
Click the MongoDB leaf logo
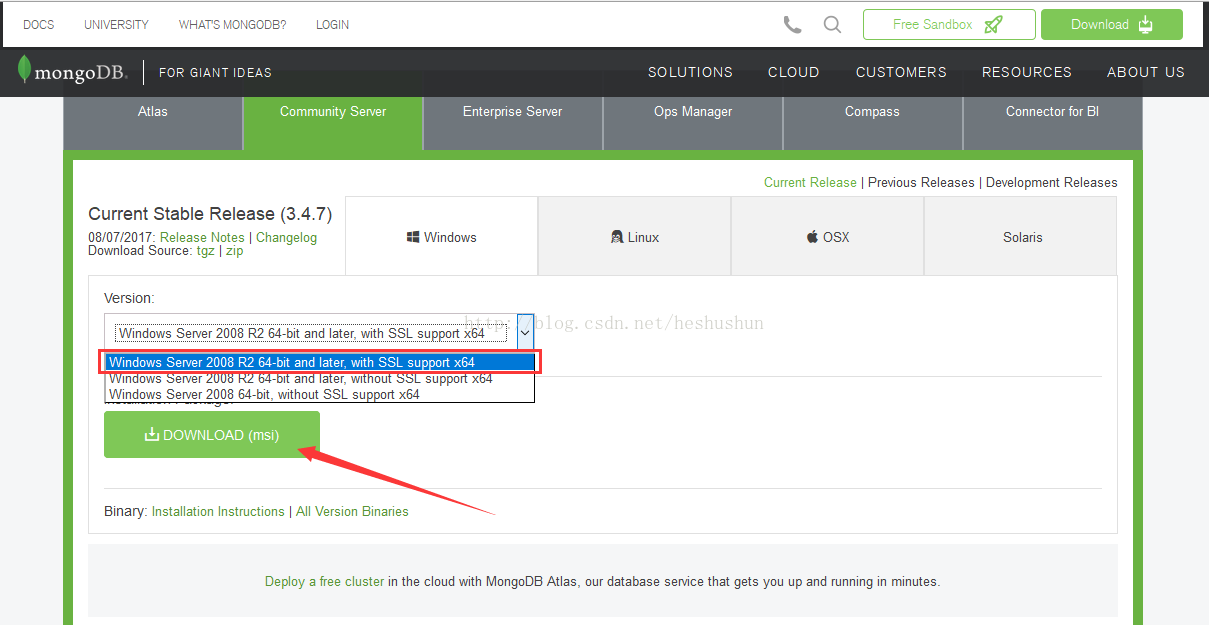(25, 70)
